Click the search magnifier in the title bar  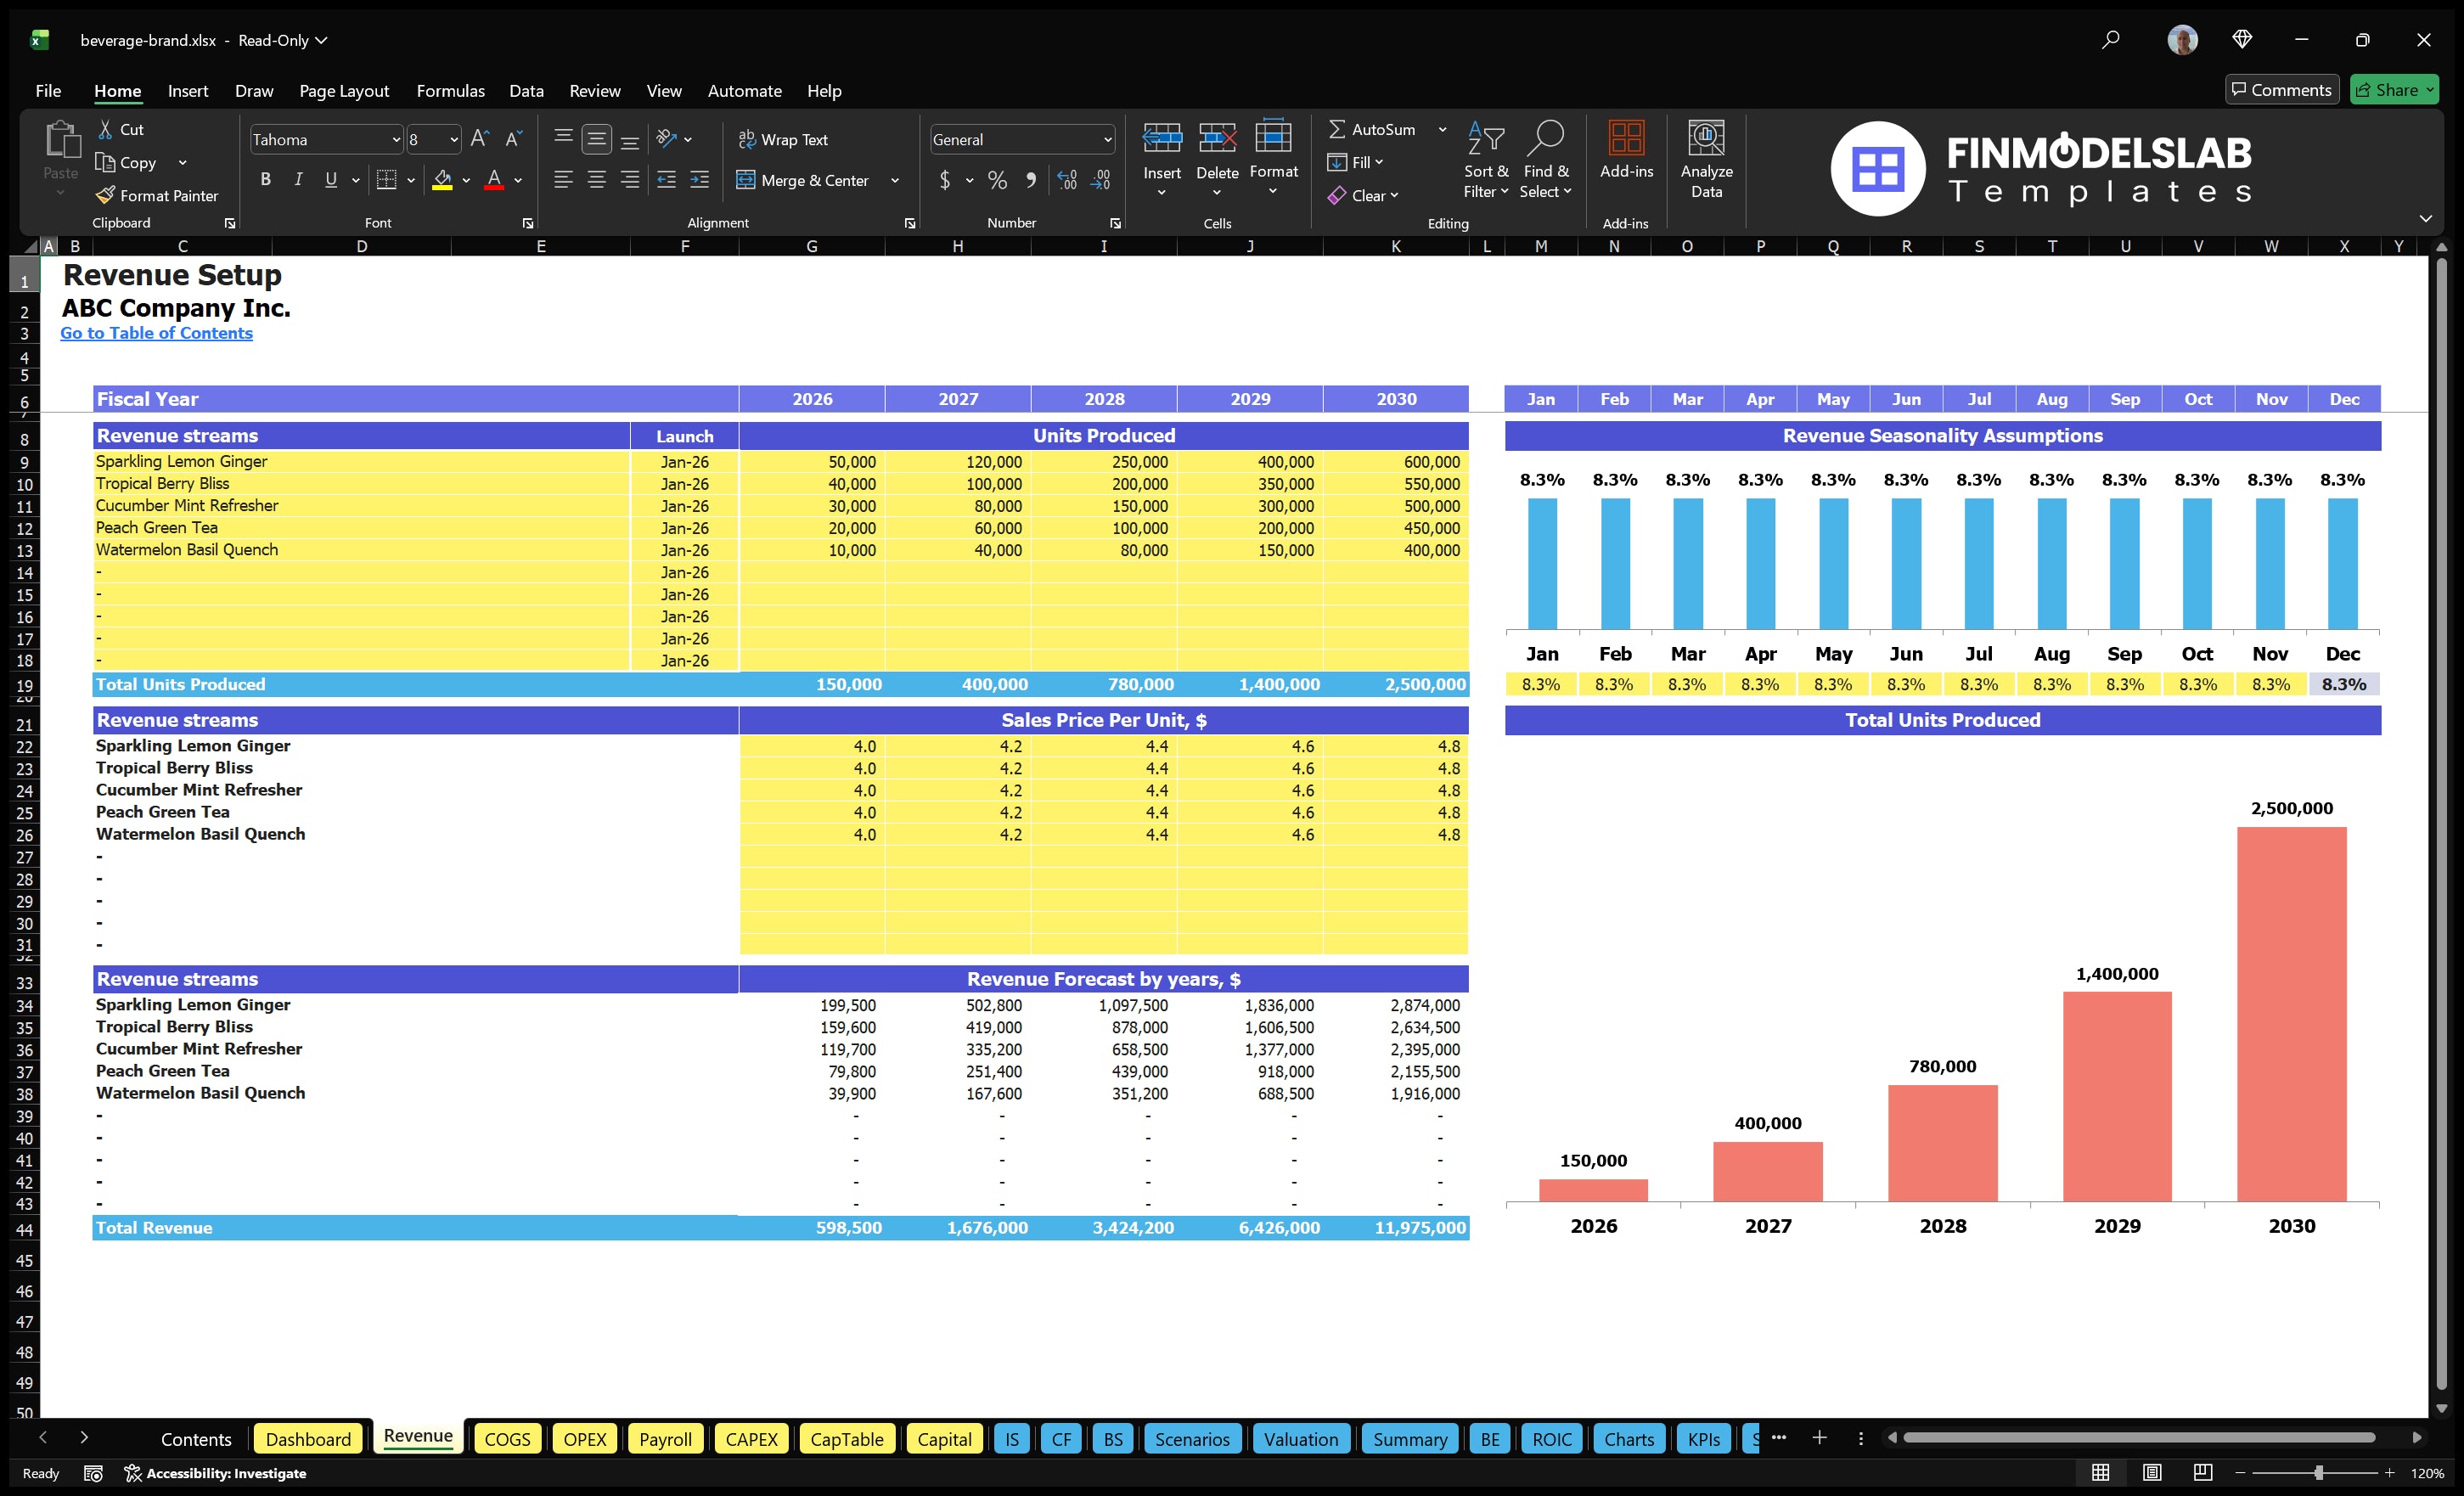click(2110, 40)
